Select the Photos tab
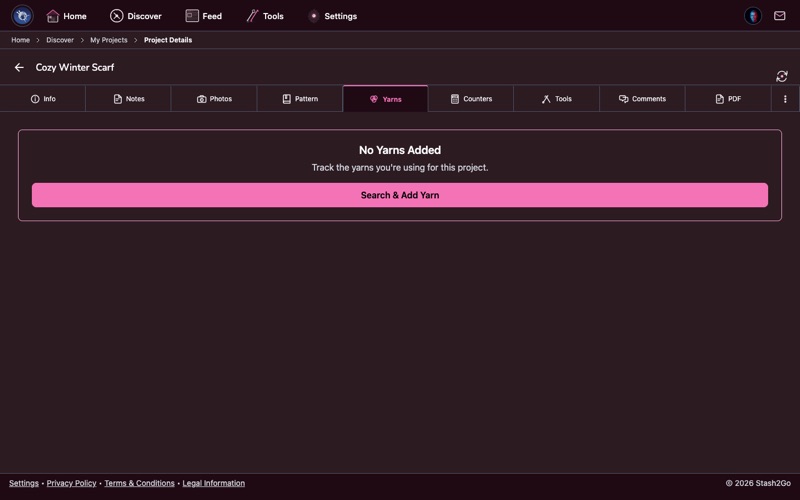Image resolution: width=800 pixels, height=500 pixels. [x=214, y=99]
